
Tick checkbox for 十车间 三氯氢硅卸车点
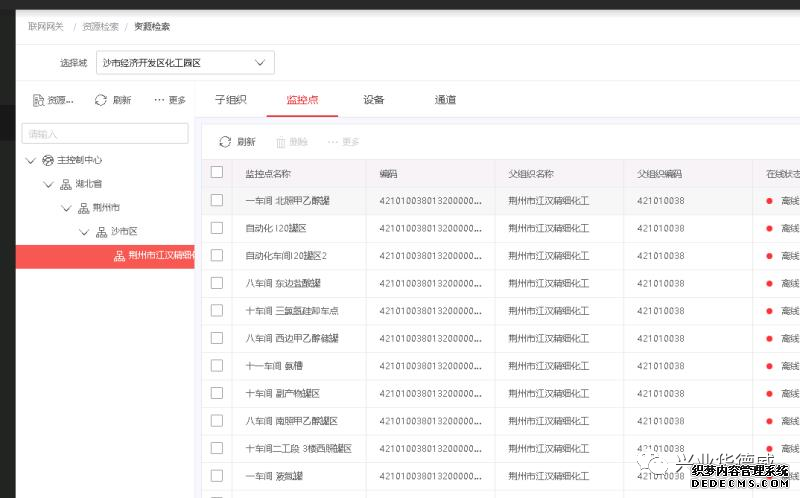tap(217, 310)
